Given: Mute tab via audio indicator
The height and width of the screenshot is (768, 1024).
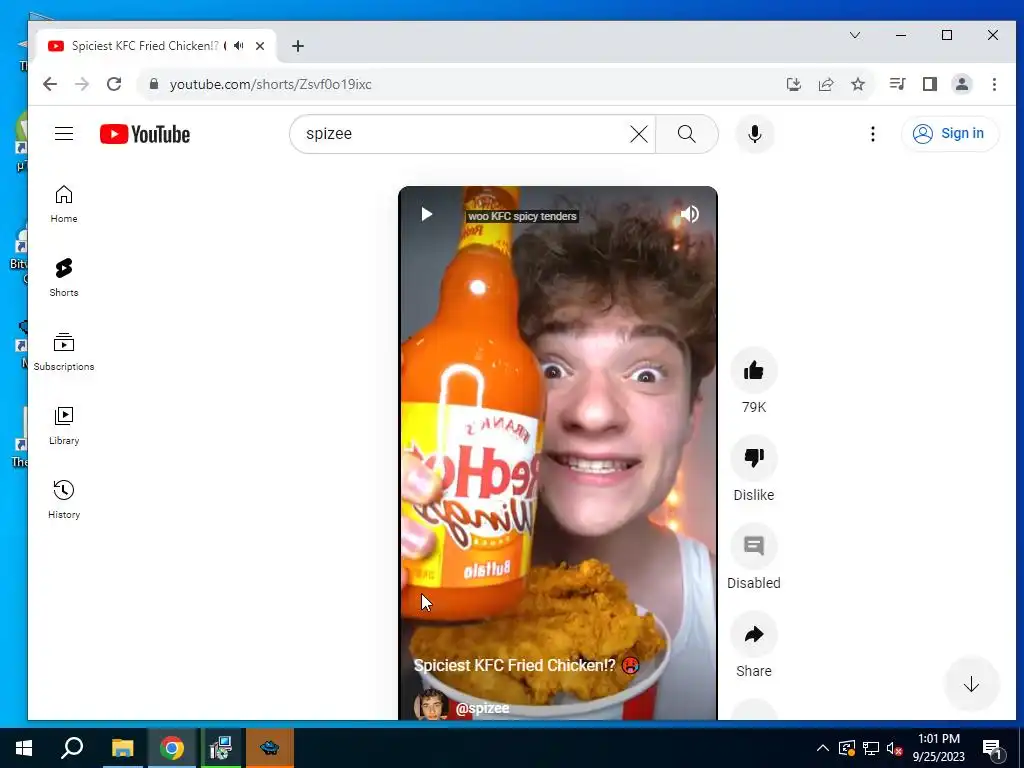Looking at the screenshot, I should (x=239, y=46).
